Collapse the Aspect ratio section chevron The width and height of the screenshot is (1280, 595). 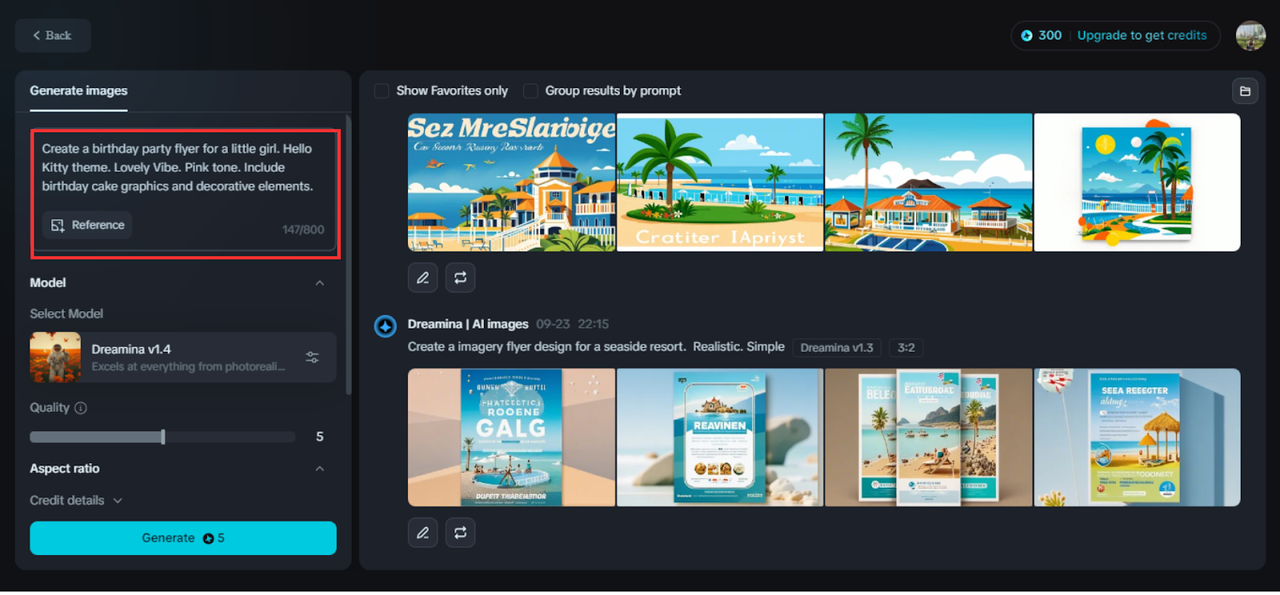320,469
